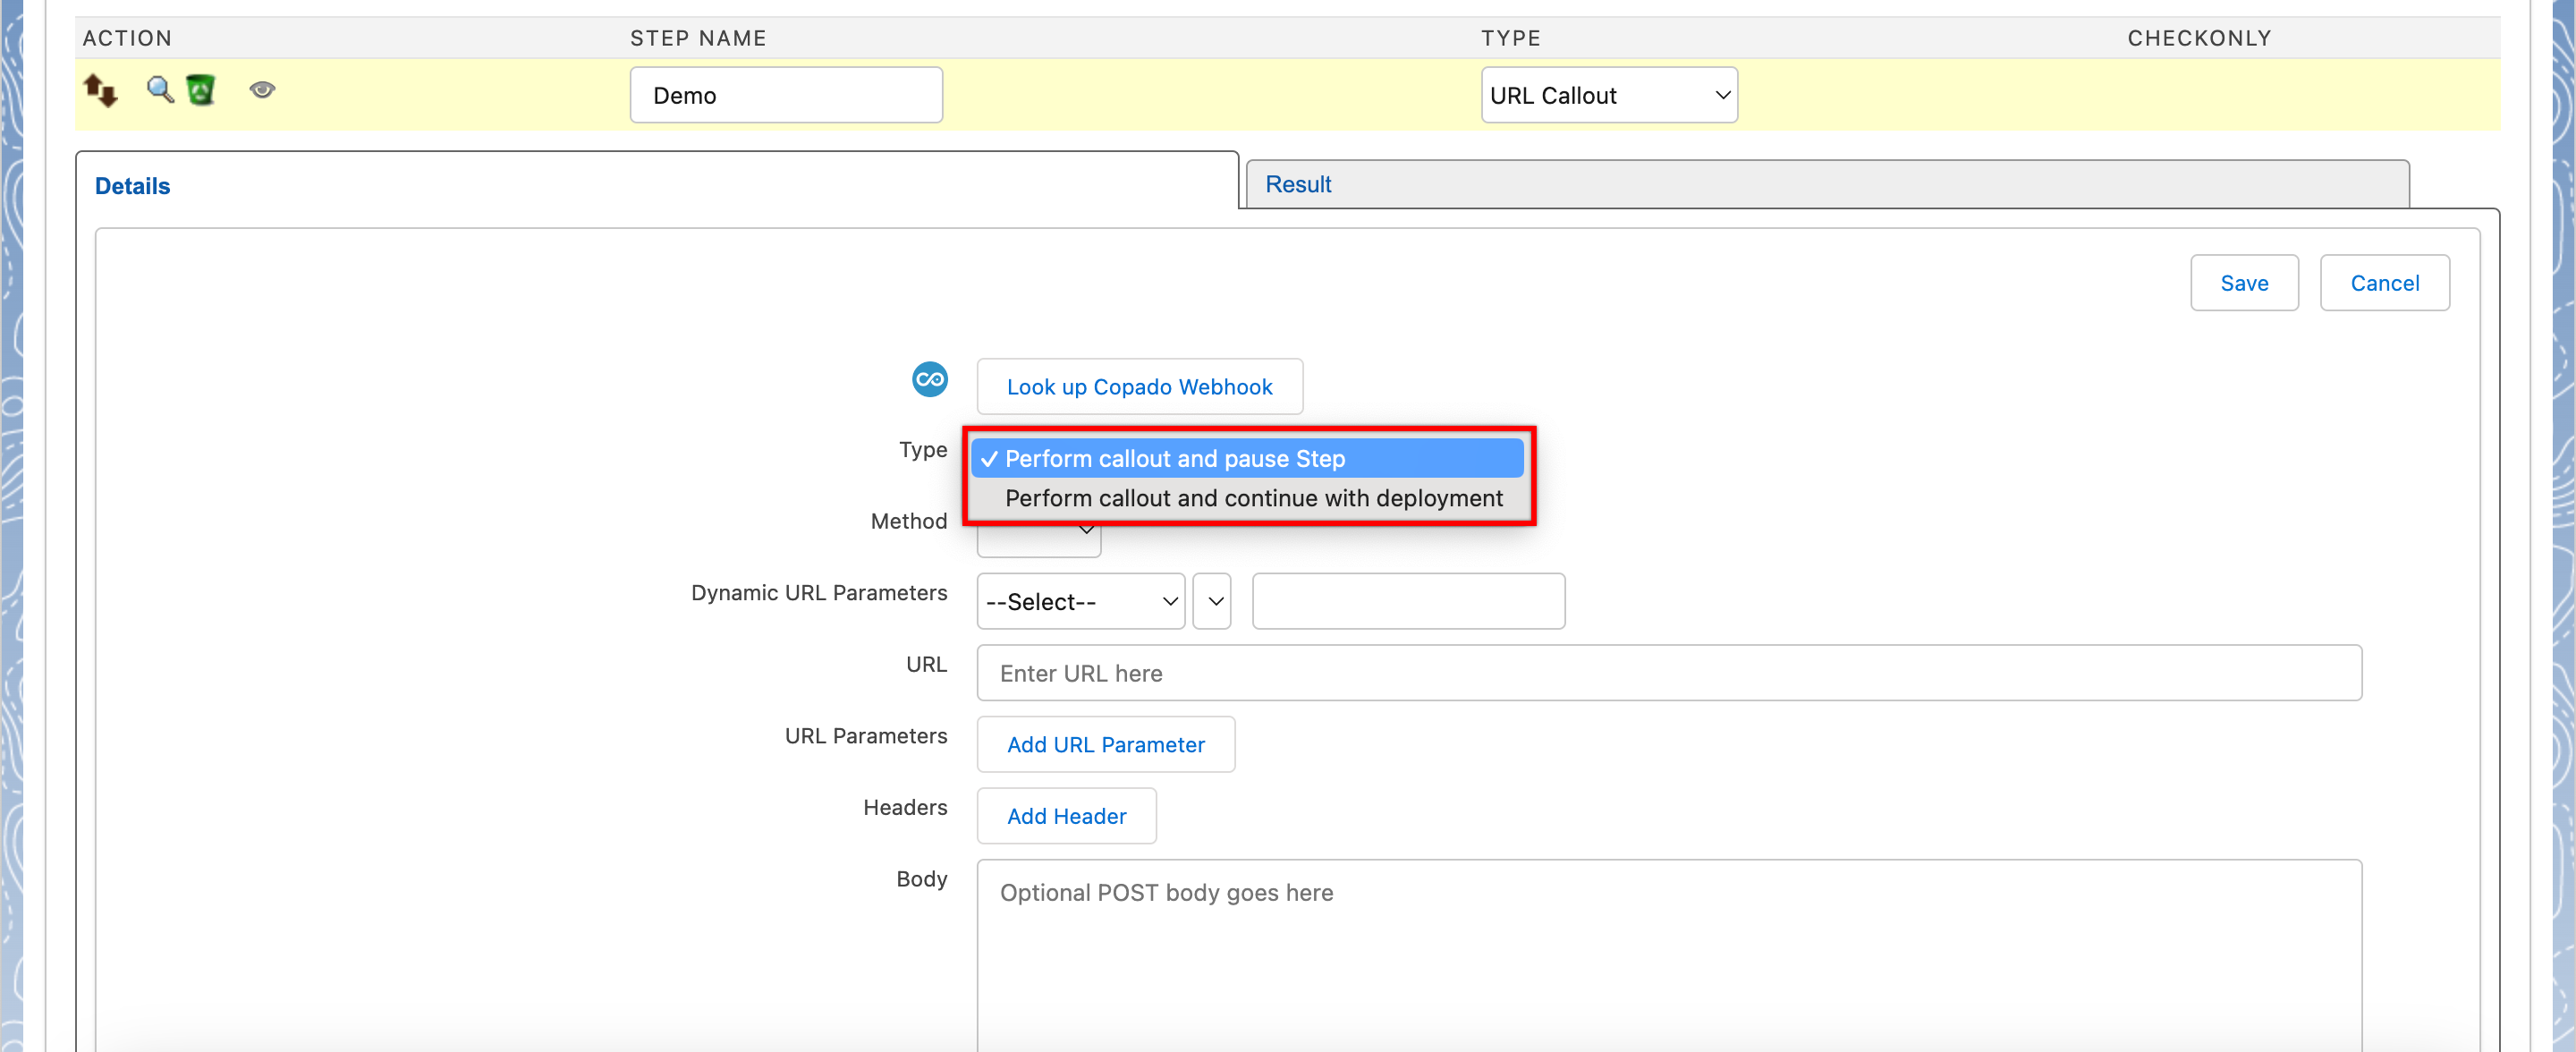Click the magnifying glass icon in Action column
2576x1052 pixels.
coord(159,90)
